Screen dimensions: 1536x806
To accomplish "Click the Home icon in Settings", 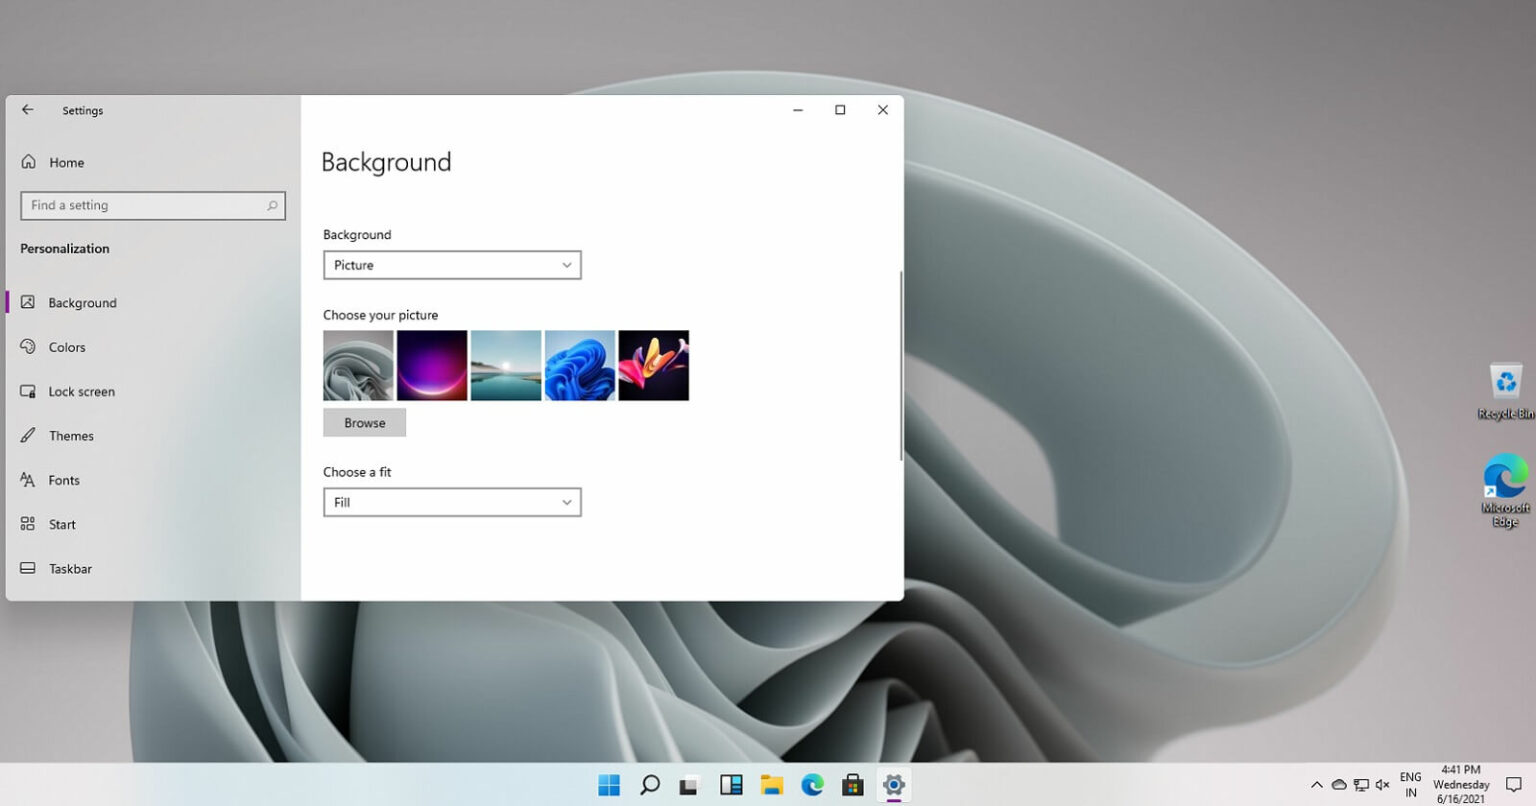I will (x=29, y=161).
